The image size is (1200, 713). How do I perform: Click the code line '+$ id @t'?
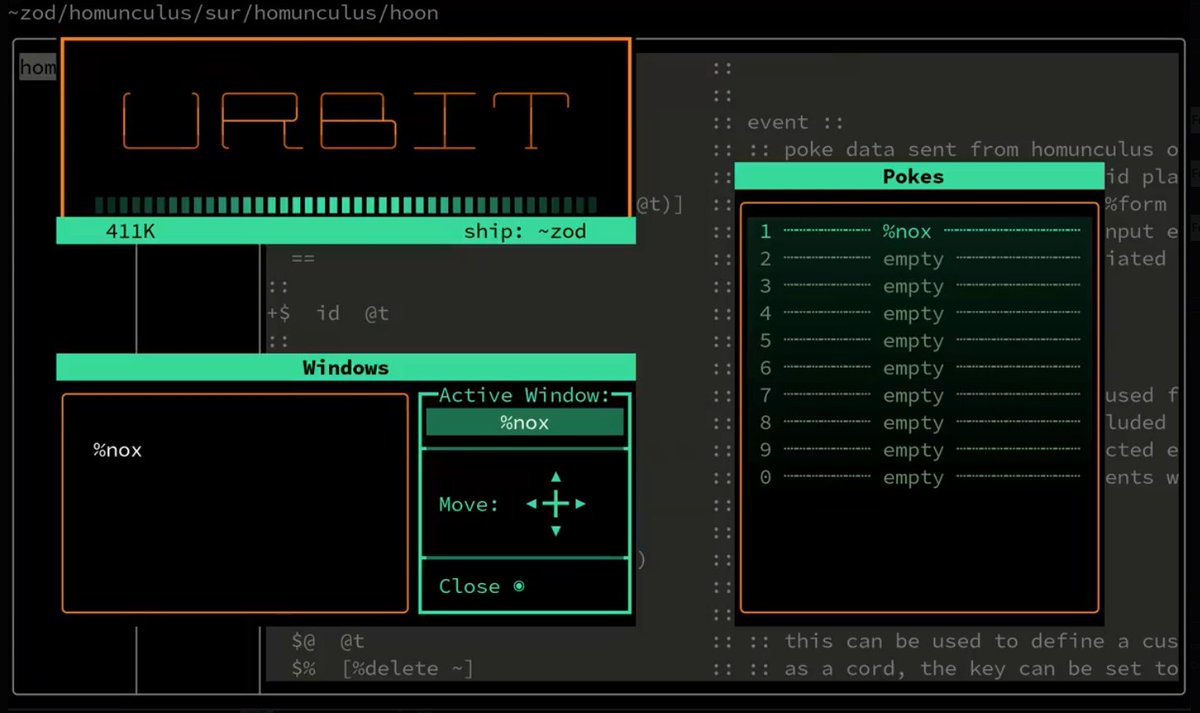coord(328,313)
